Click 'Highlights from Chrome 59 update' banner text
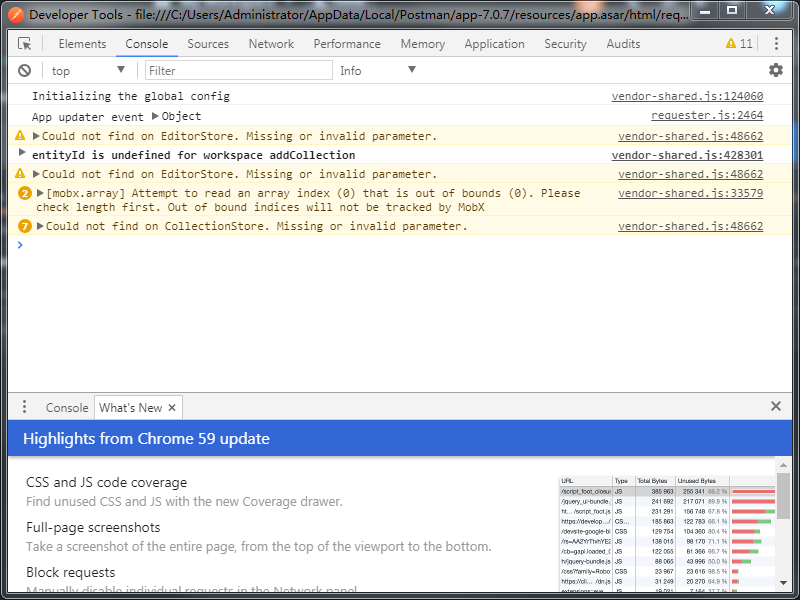 coord(146,439)
